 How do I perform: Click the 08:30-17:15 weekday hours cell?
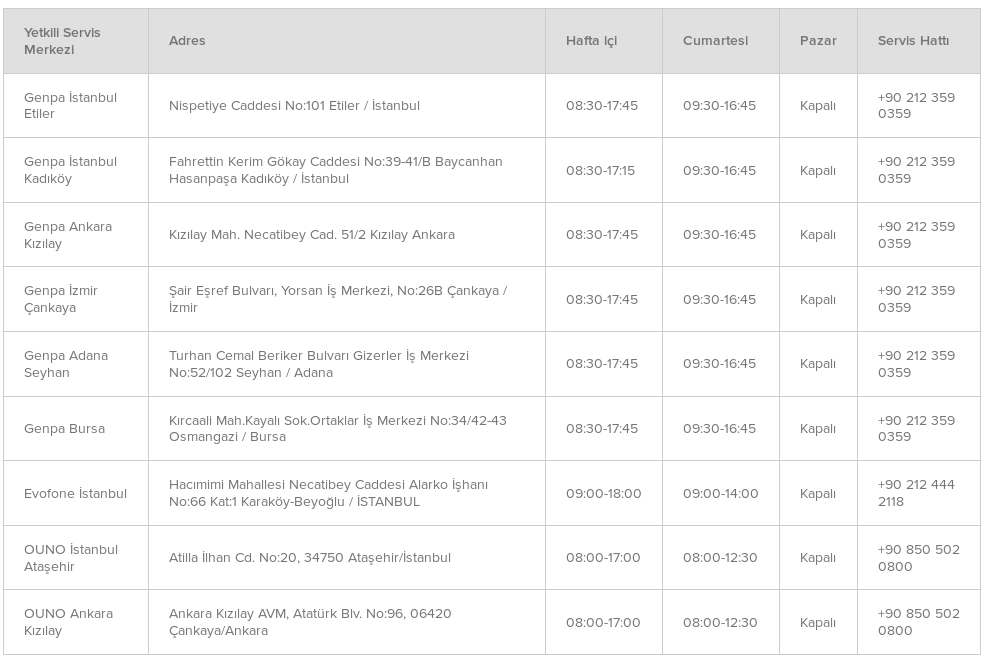600,170
